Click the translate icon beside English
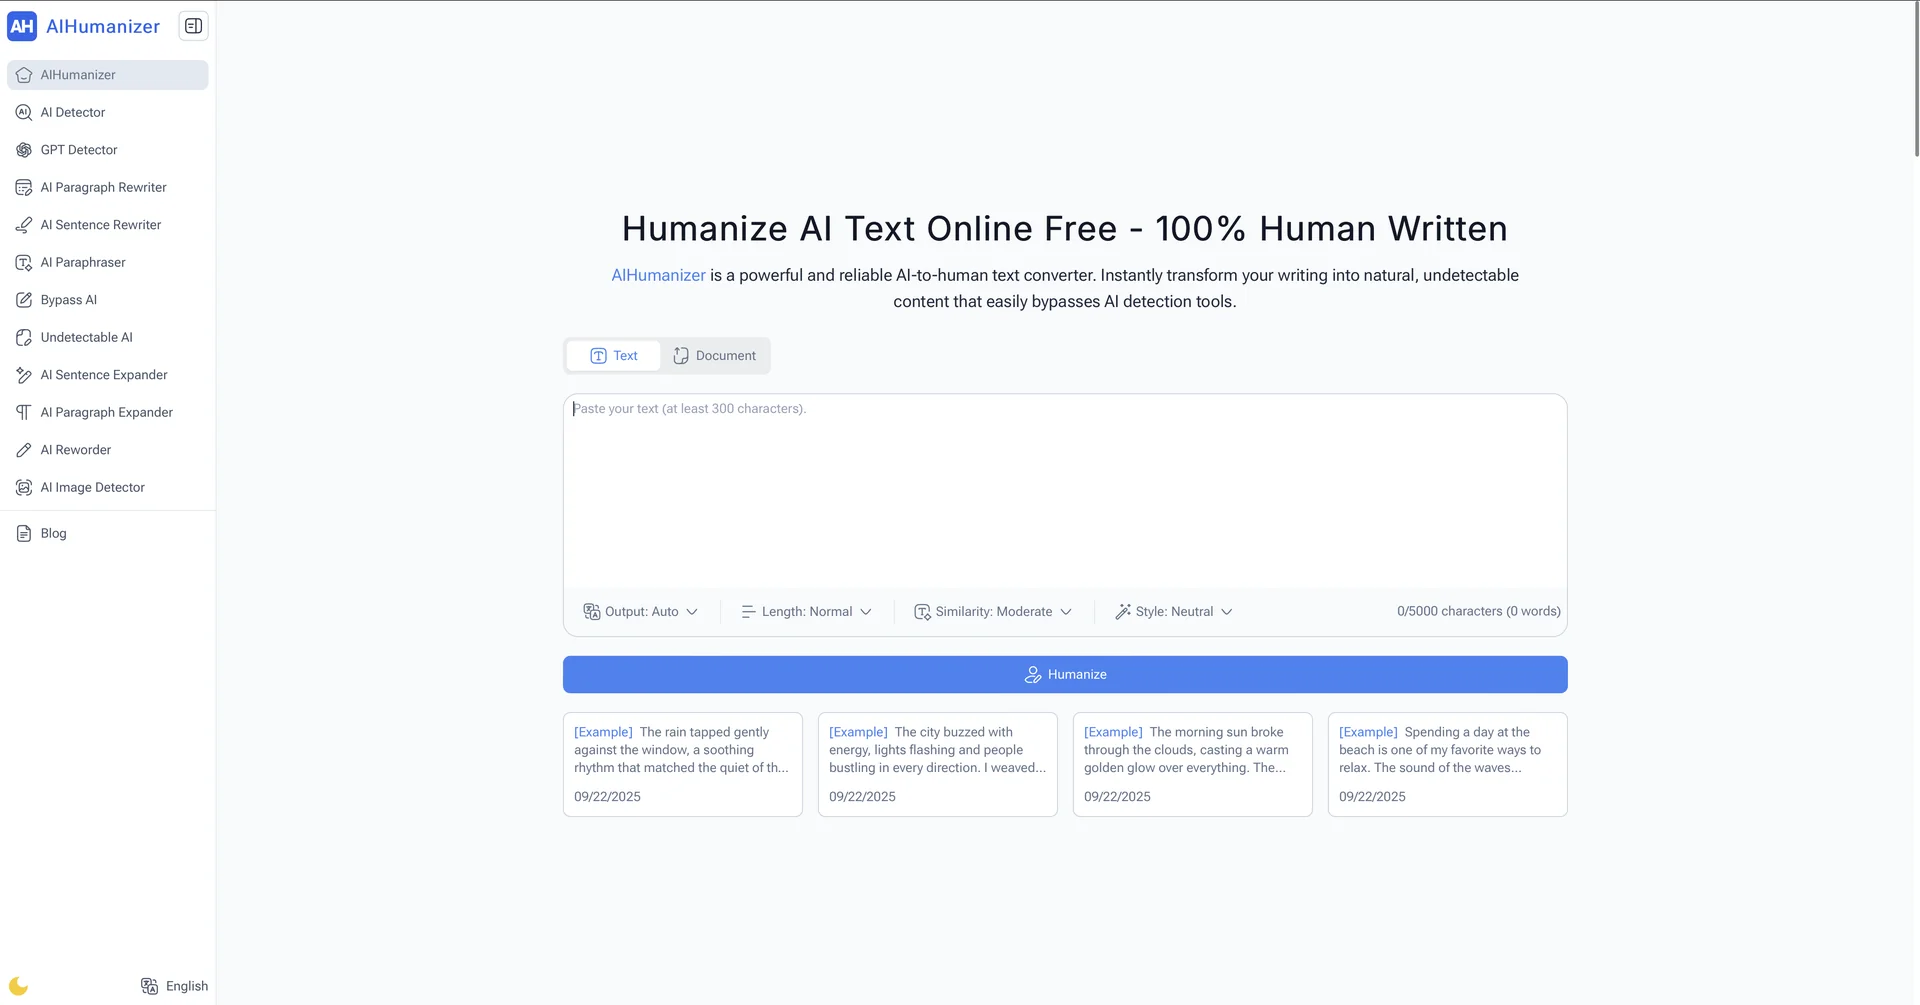 [149, 986]
